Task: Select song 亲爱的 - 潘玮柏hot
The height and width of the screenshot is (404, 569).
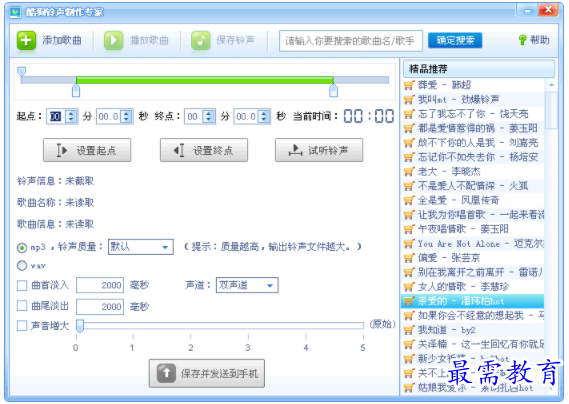Action: click(x=473, y=301)
